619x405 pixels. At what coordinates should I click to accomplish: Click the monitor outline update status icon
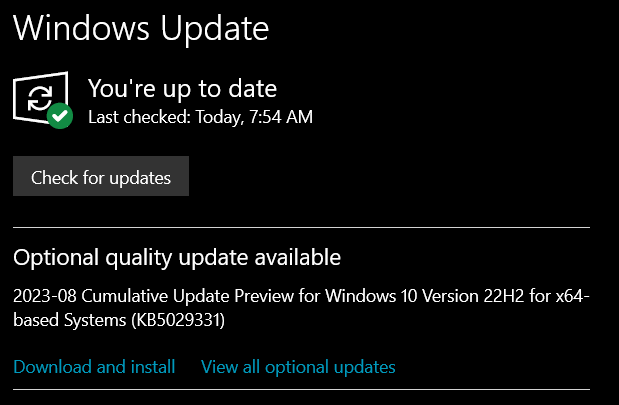coord(41,98)
